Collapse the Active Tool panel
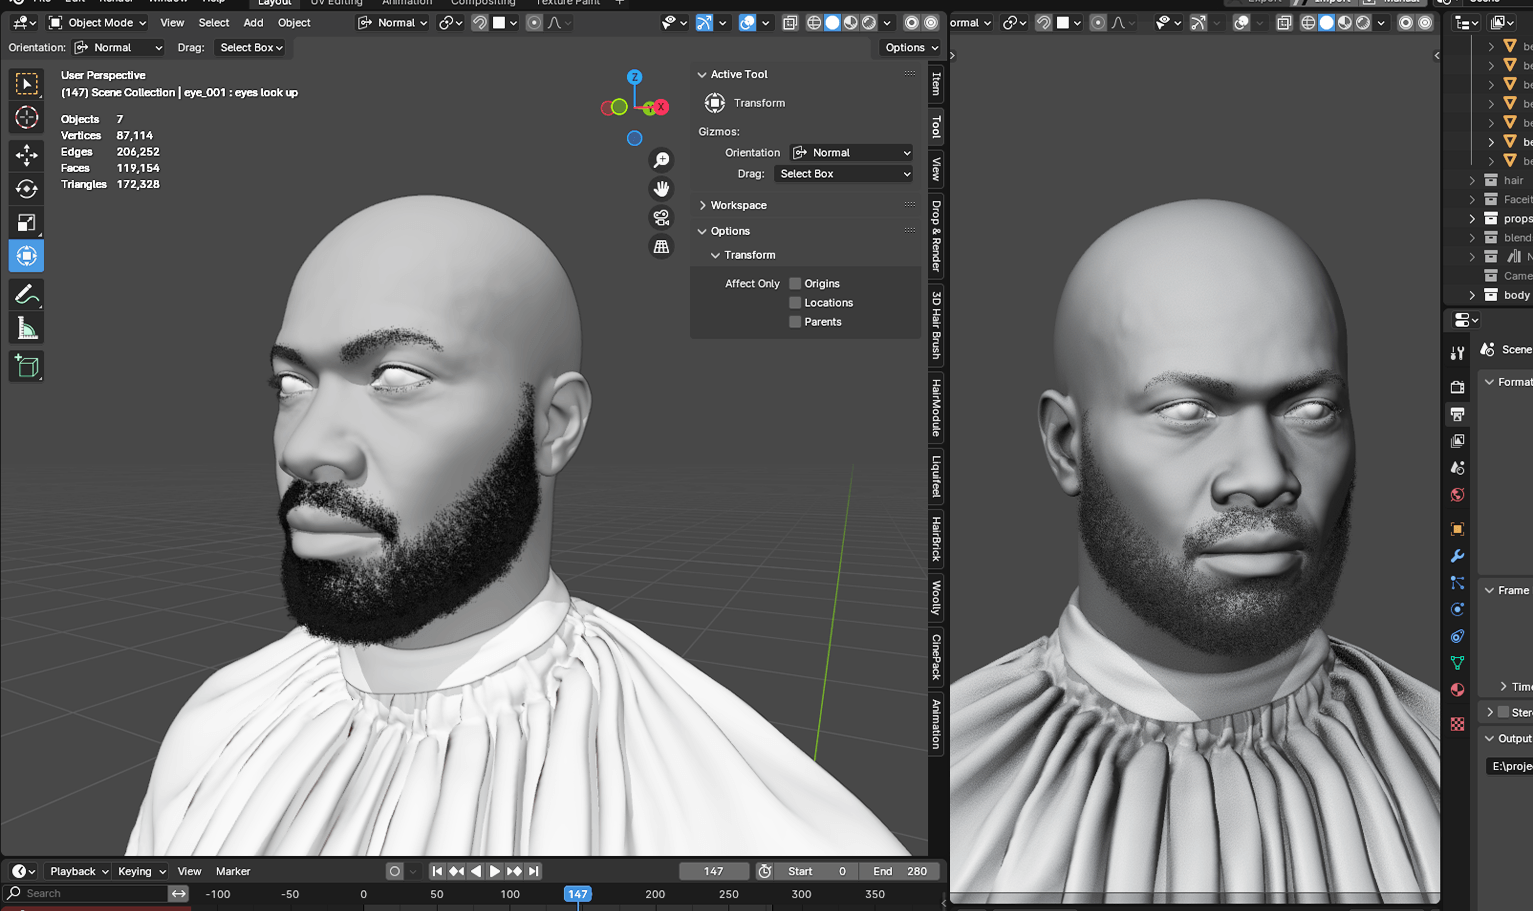Image resolution: width=1533 pixels, height=911 pixels. 702,75
